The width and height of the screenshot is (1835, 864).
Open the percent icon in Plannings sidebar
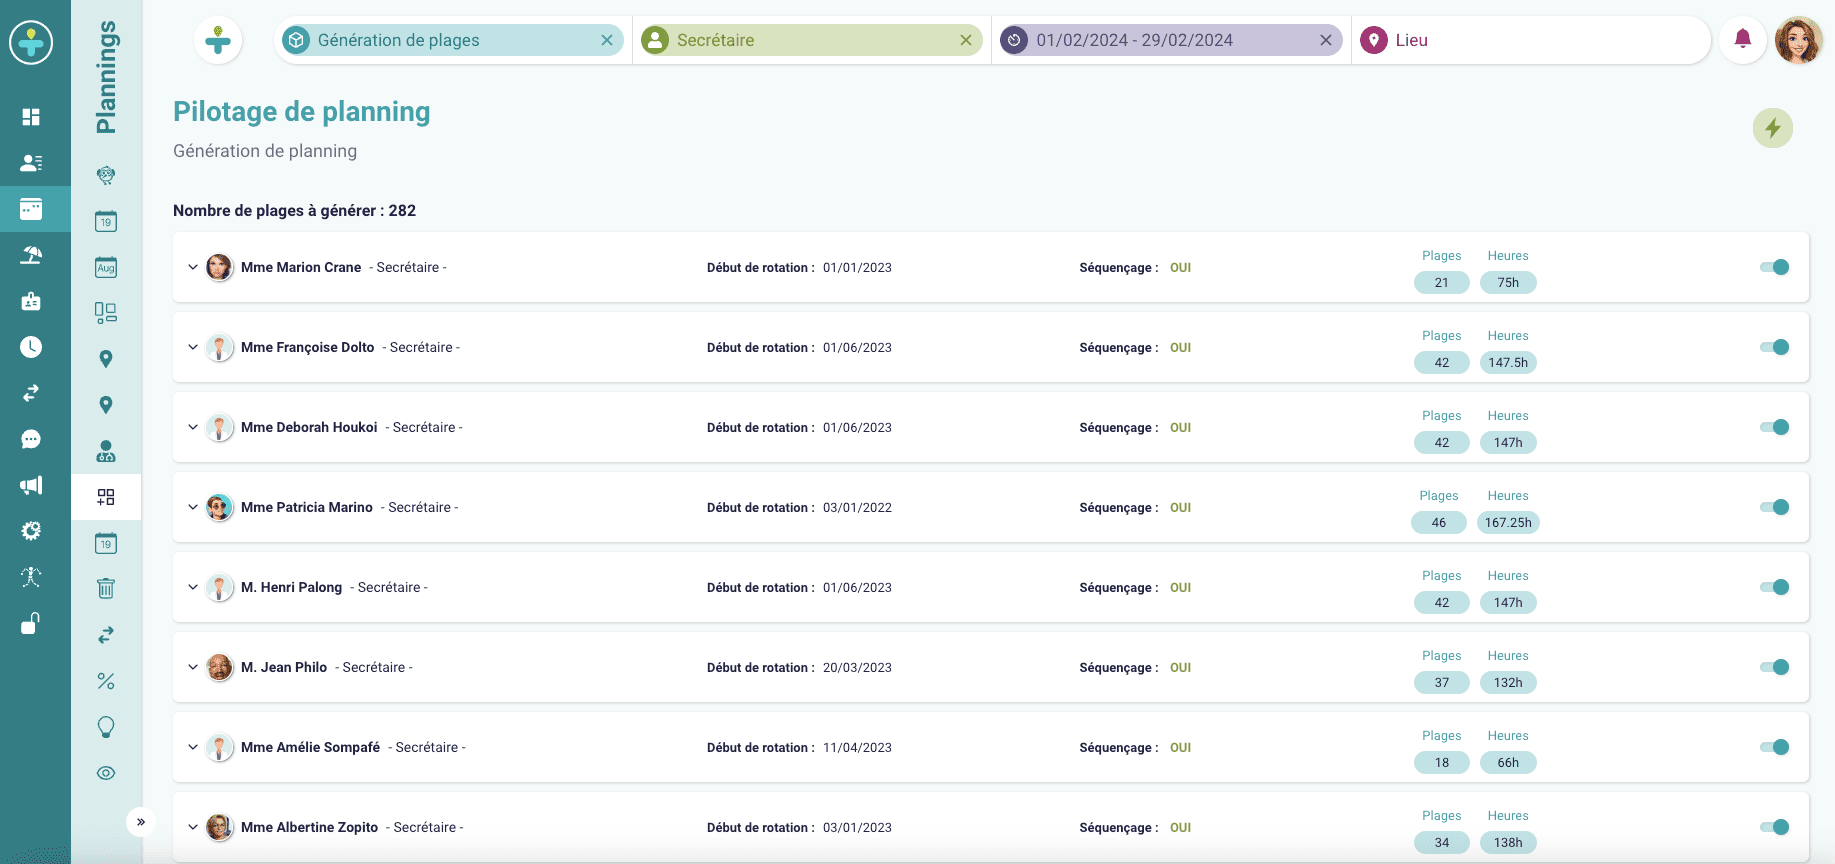106,681
